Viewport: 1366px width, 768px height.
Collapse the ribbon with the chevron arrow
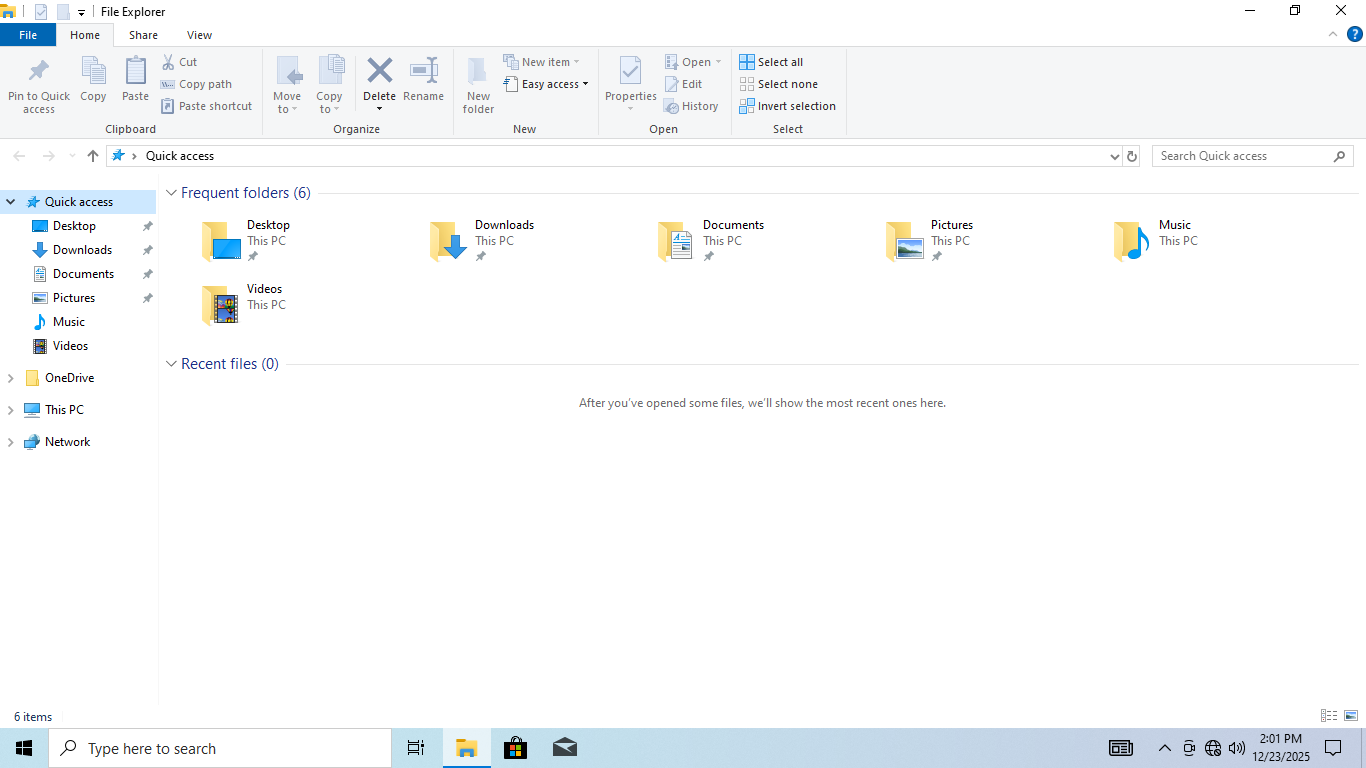pyautogui.click(x=1333, y=34)
